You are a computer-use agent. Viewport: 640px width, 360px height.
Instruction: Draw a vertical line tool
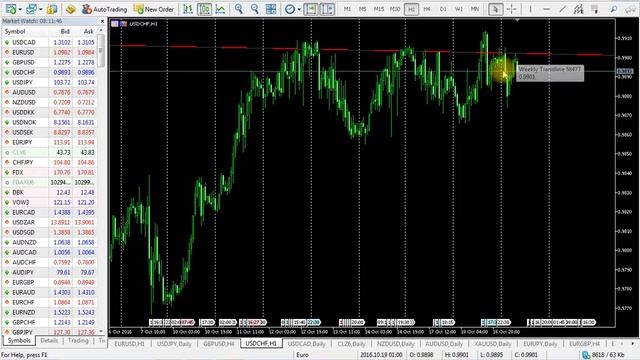pyautogui.click(x=530, y=9)
